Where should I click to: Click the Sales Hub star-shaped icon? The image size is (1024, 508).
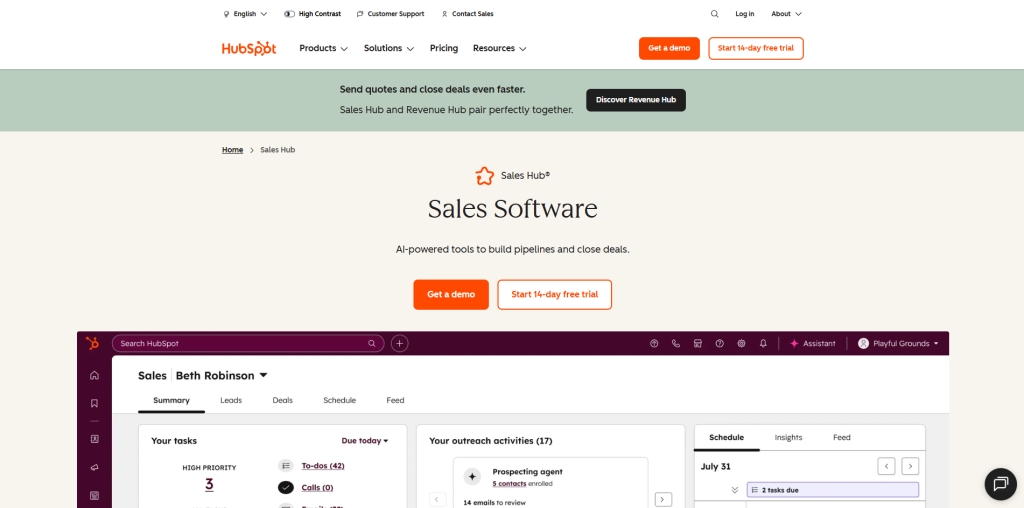[x=485, y=176]
